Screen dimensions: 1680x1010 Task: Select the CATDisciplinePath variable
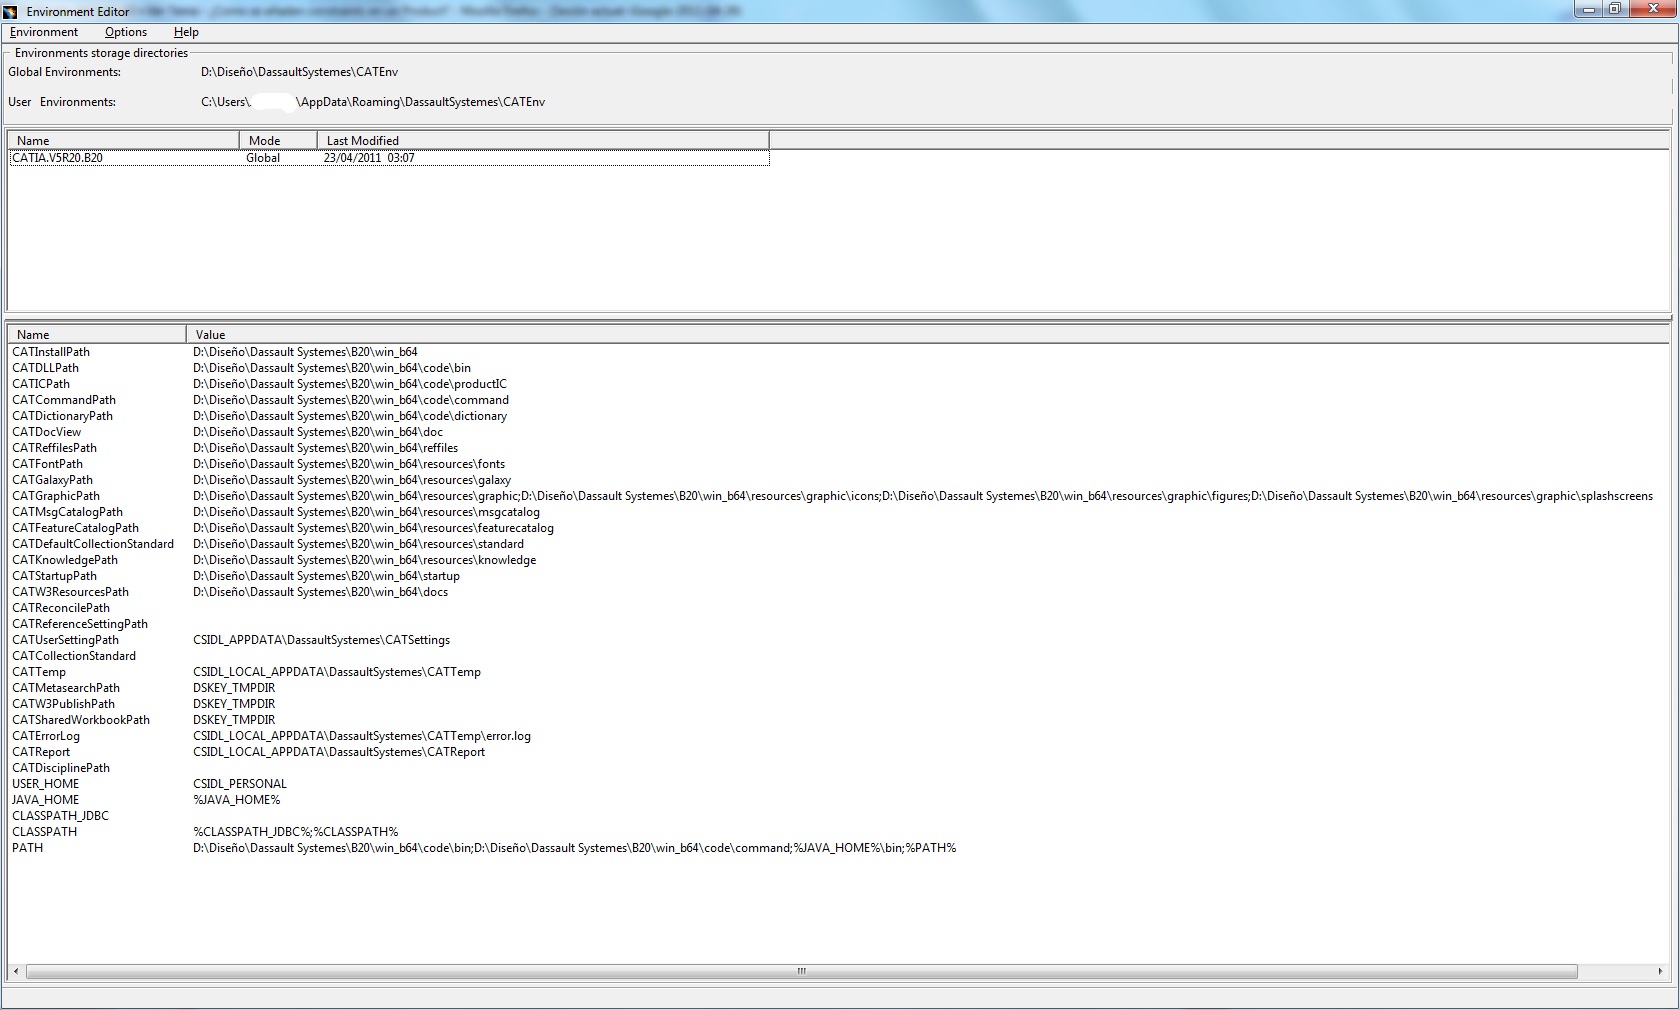pos(61,768)
